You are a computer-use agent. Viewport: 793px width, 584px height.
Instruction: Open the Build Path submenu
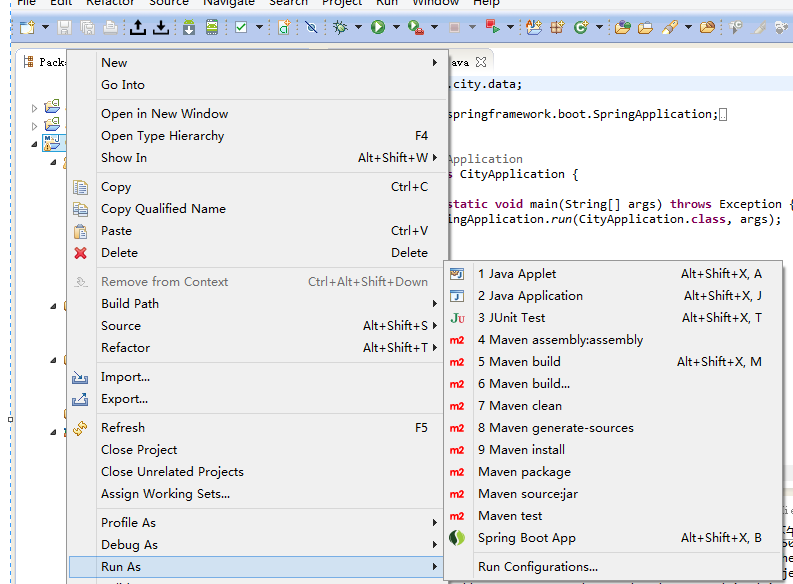click(x=258, y=304)
